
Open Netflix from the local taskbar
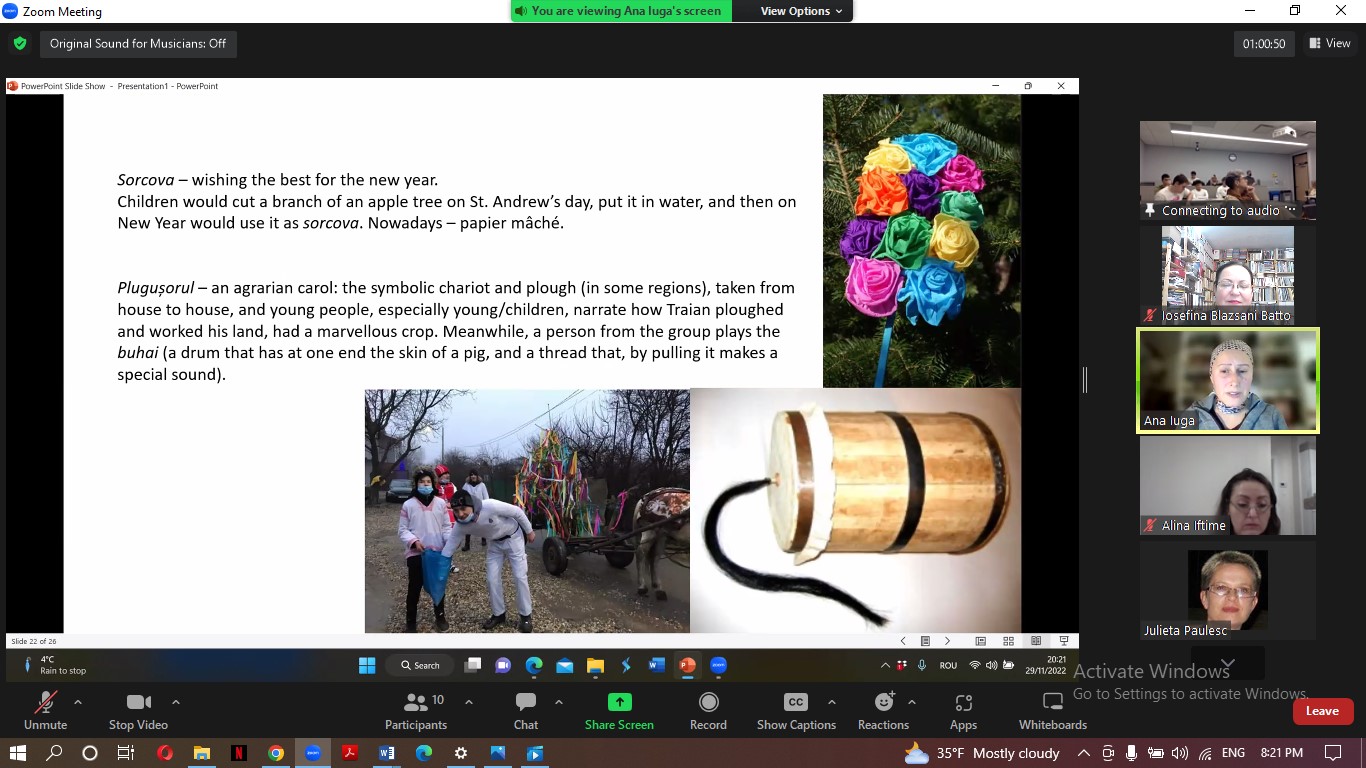[x=239, y=753]
